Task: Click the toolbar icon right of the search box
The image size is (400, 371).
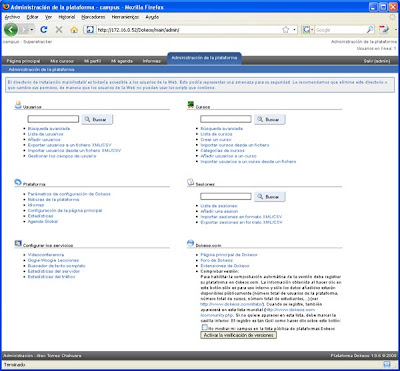Action: (x=383, y=30)
